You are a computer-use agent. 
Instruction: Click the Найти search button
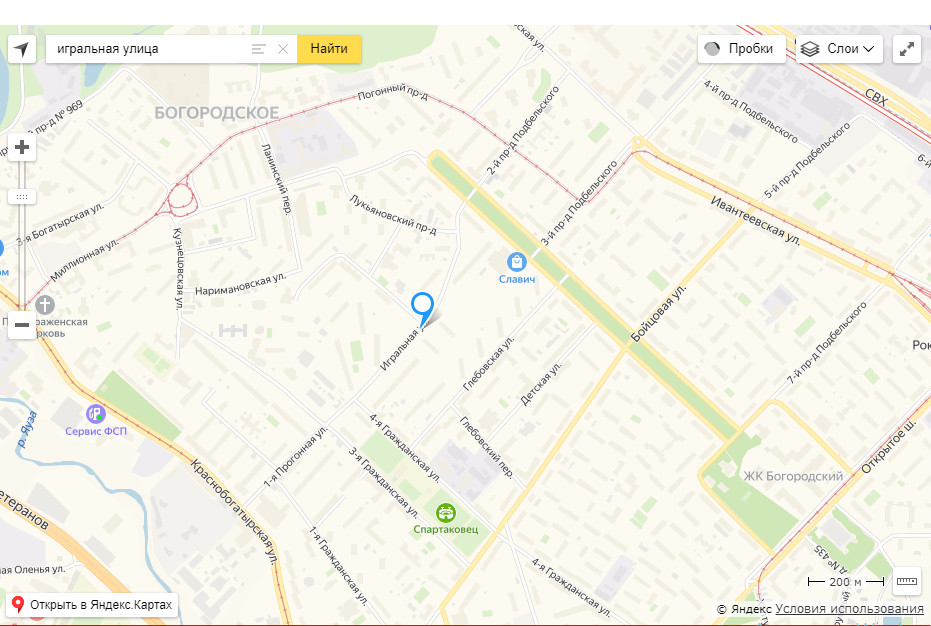pyautogui.click(x=329, y=49)
